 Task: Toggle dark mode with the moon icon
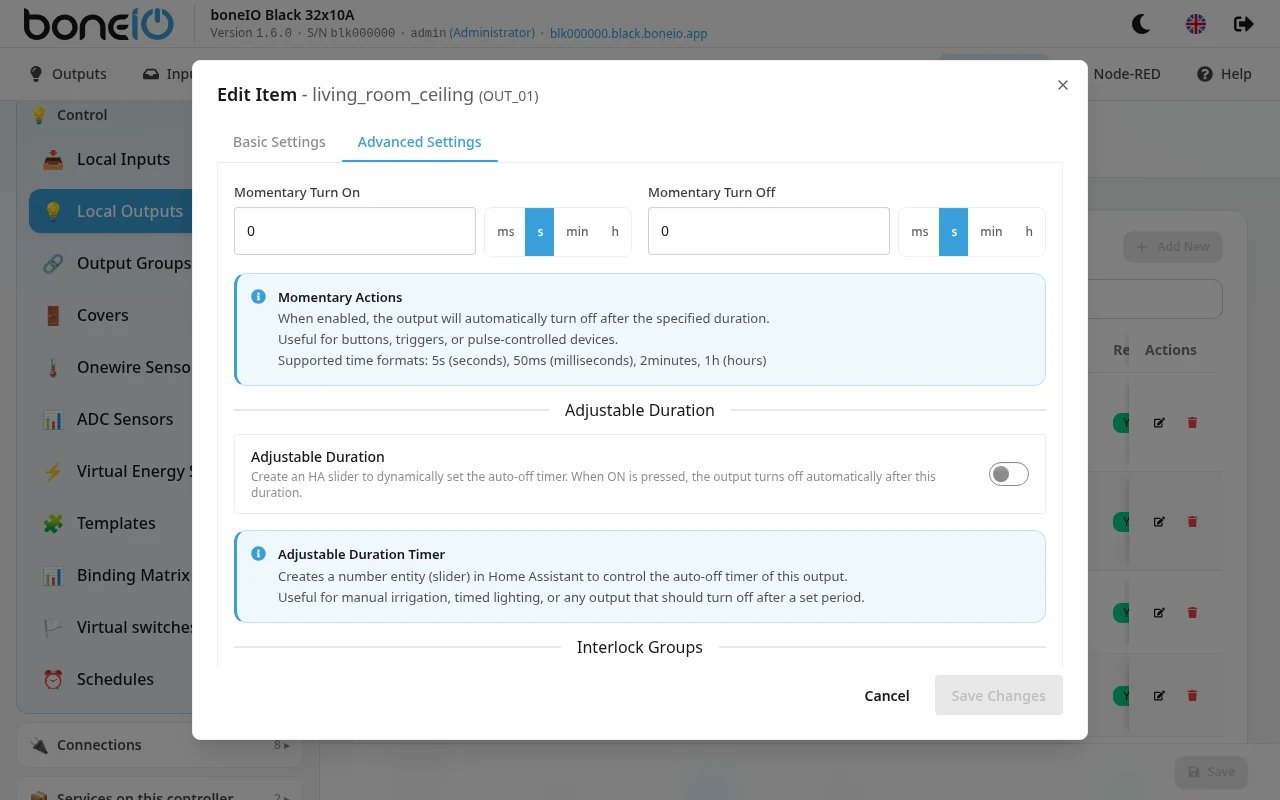point(1140,24)
